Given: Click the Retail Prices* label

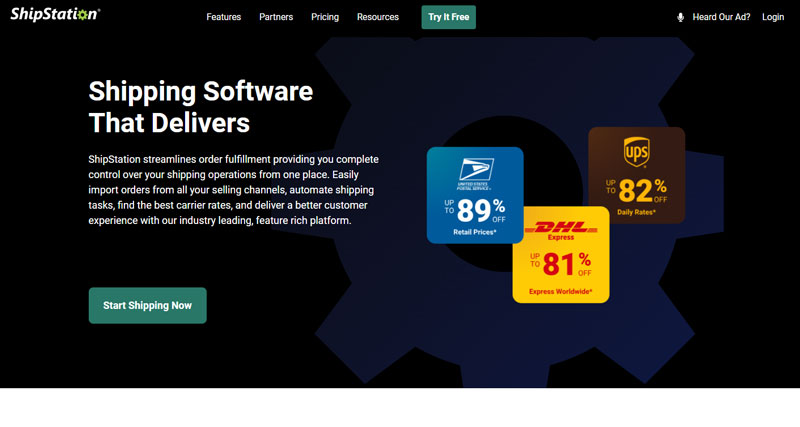Looking at the screenshot, I should pos(475,232).
